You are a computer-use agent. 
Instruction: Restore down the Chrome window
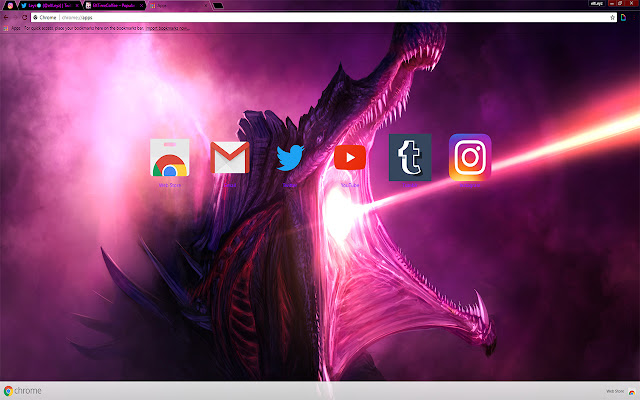(x=620, y=3)
